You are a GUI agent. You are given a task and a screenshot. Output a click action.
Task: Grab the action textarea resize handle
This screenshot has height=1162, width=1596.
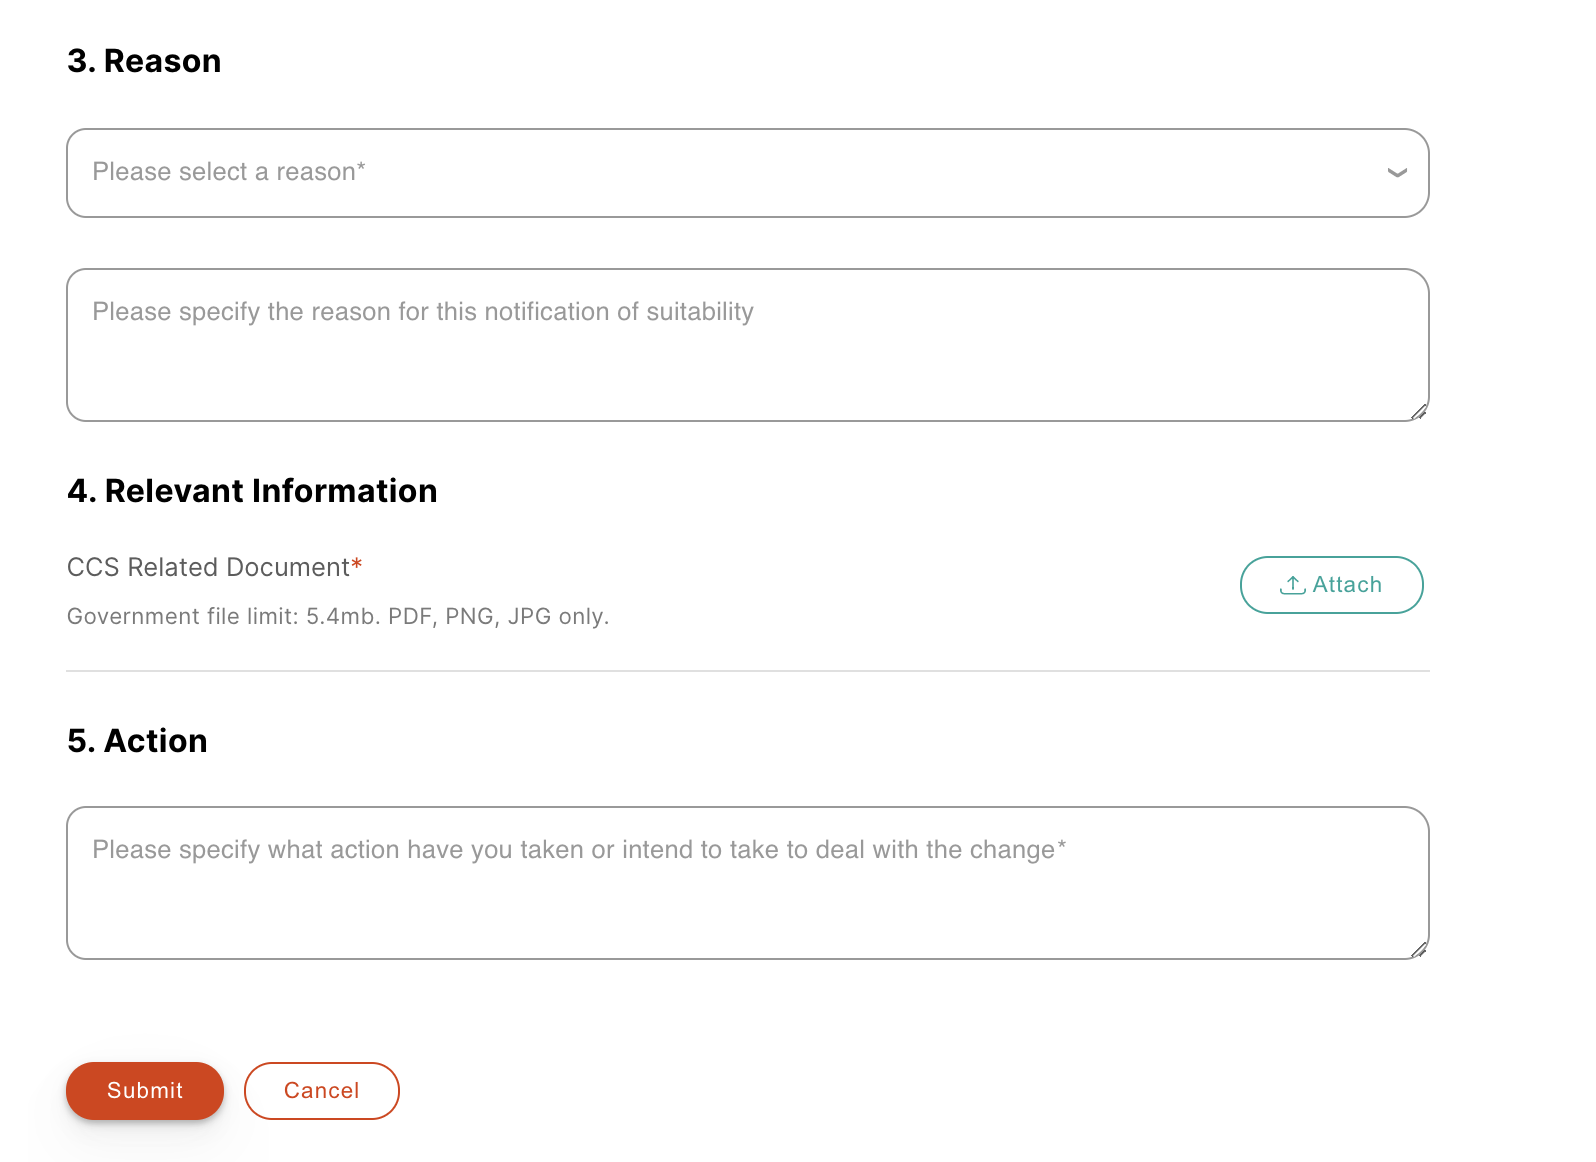(x=1418, y=949)
